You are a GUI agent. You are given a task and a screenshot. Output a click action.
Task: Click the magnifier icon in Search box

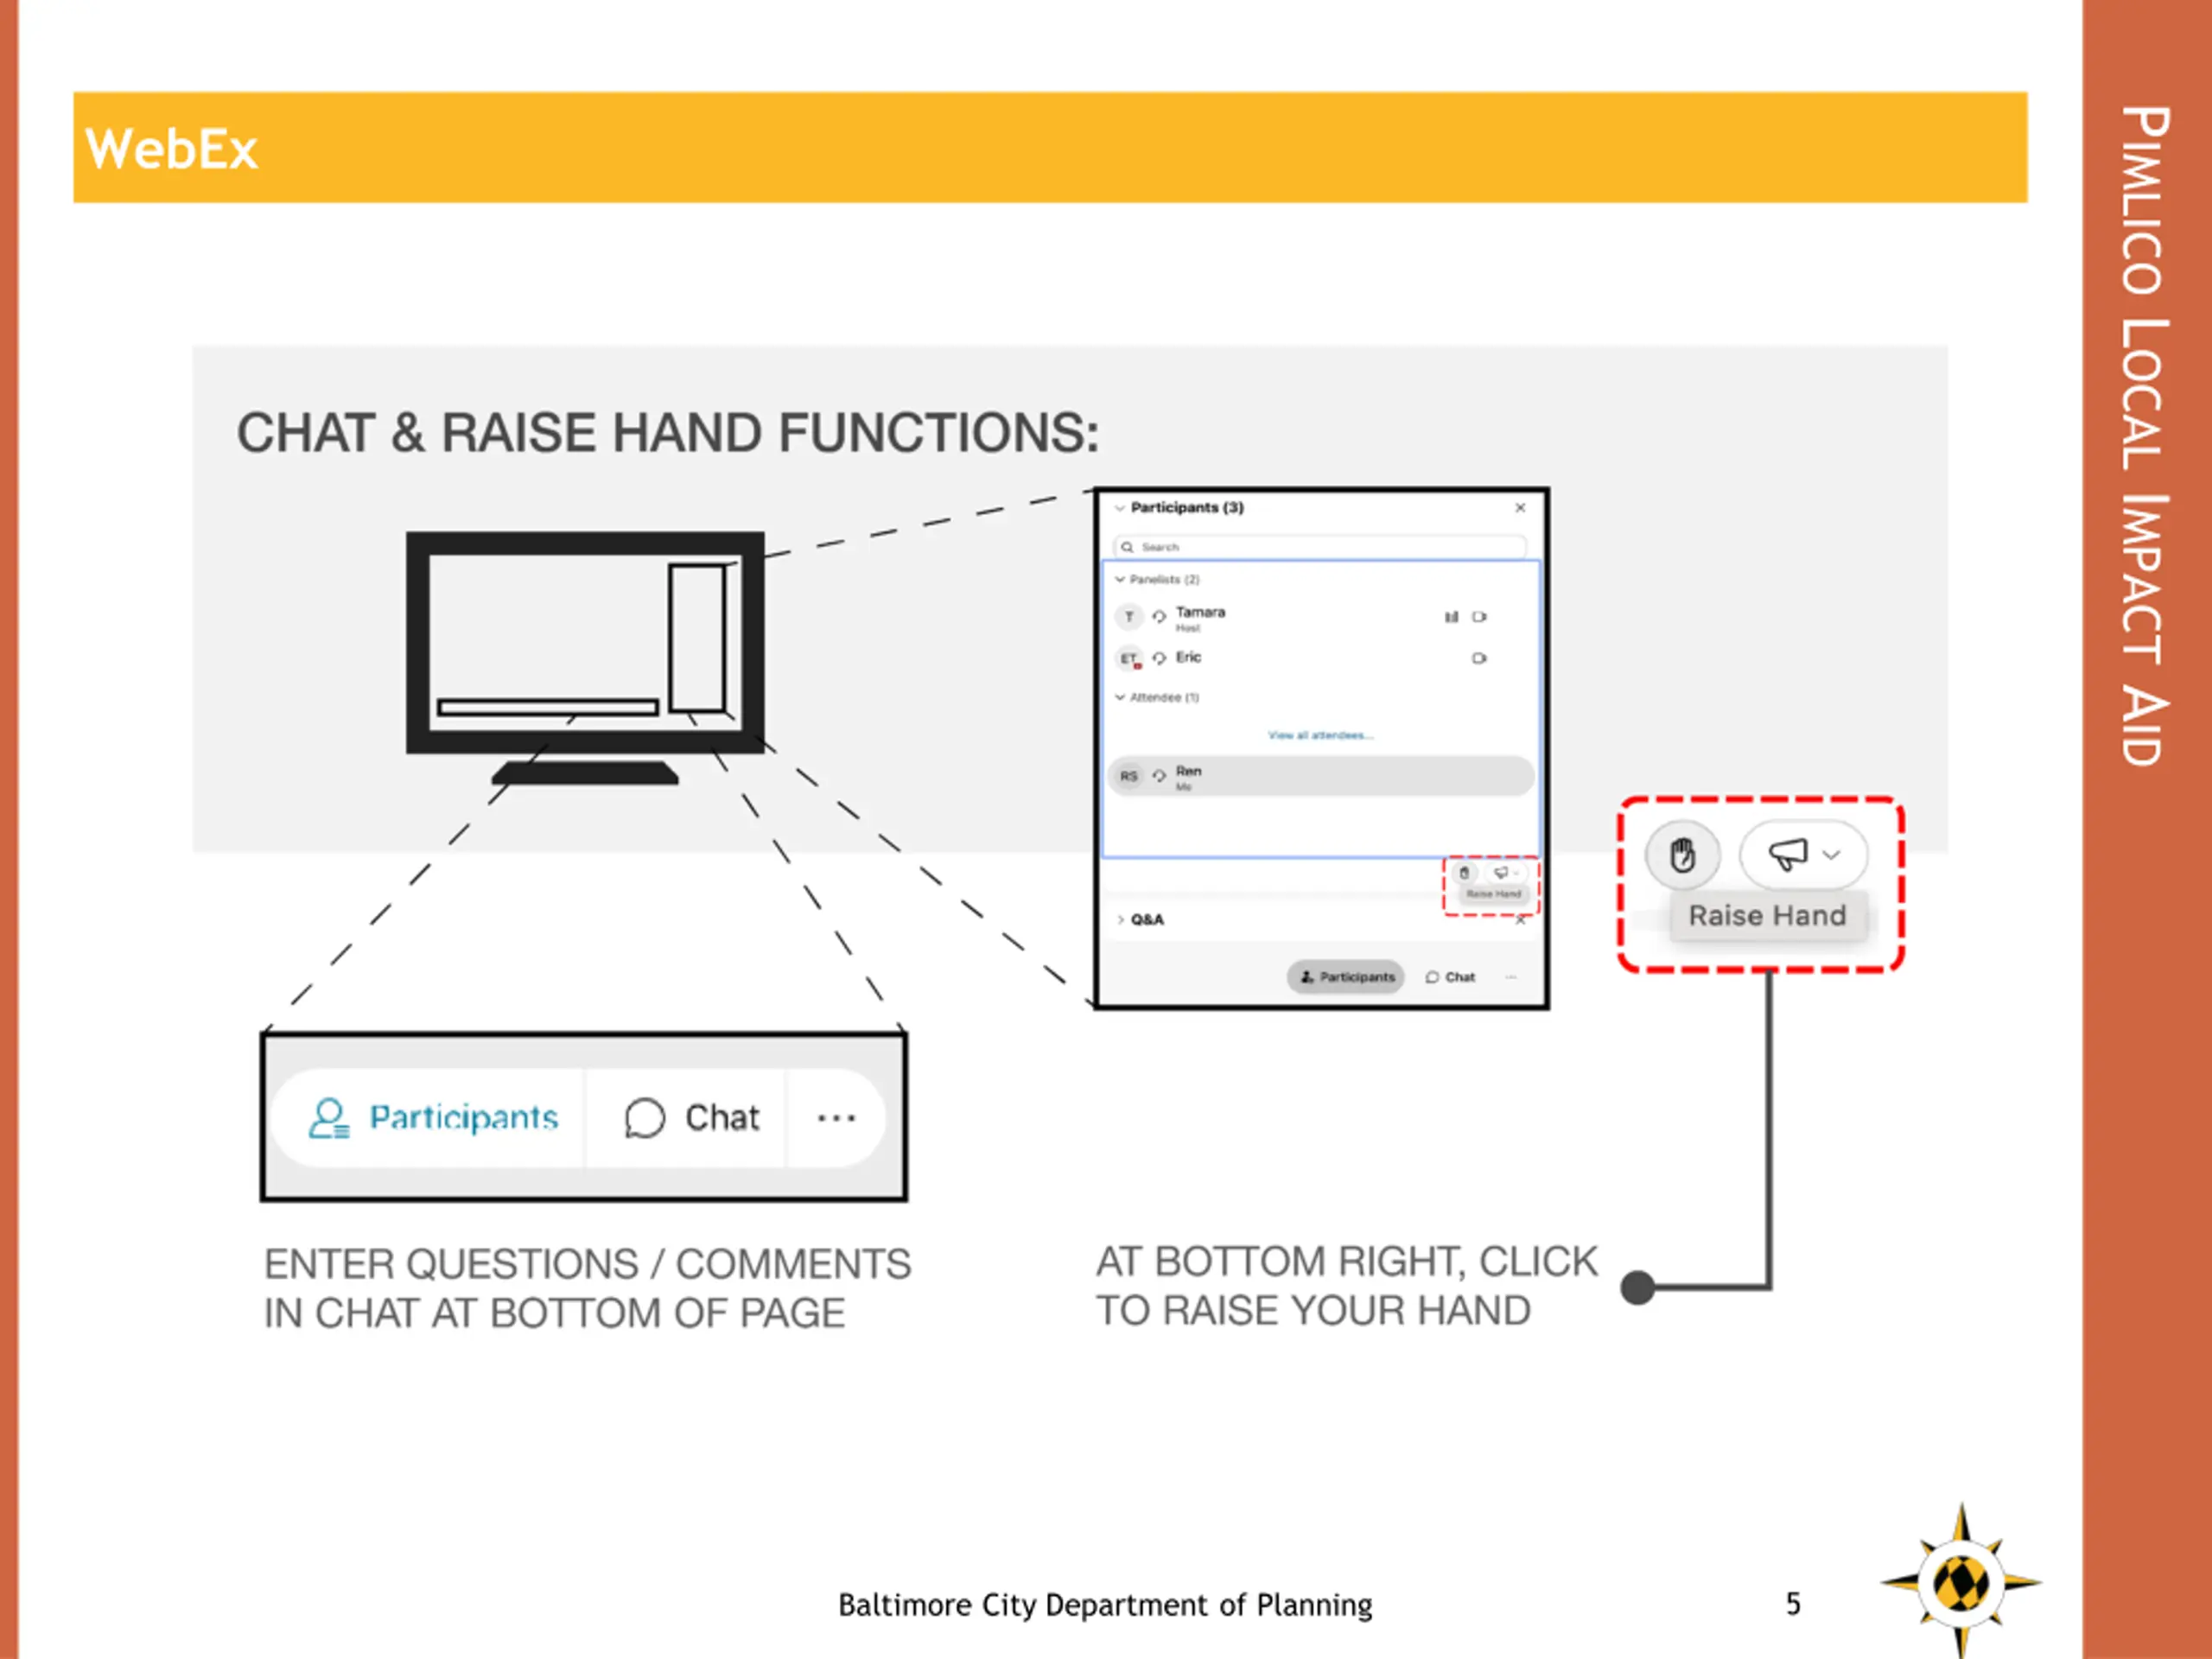pyautogui.click(x=1127, y=547)
